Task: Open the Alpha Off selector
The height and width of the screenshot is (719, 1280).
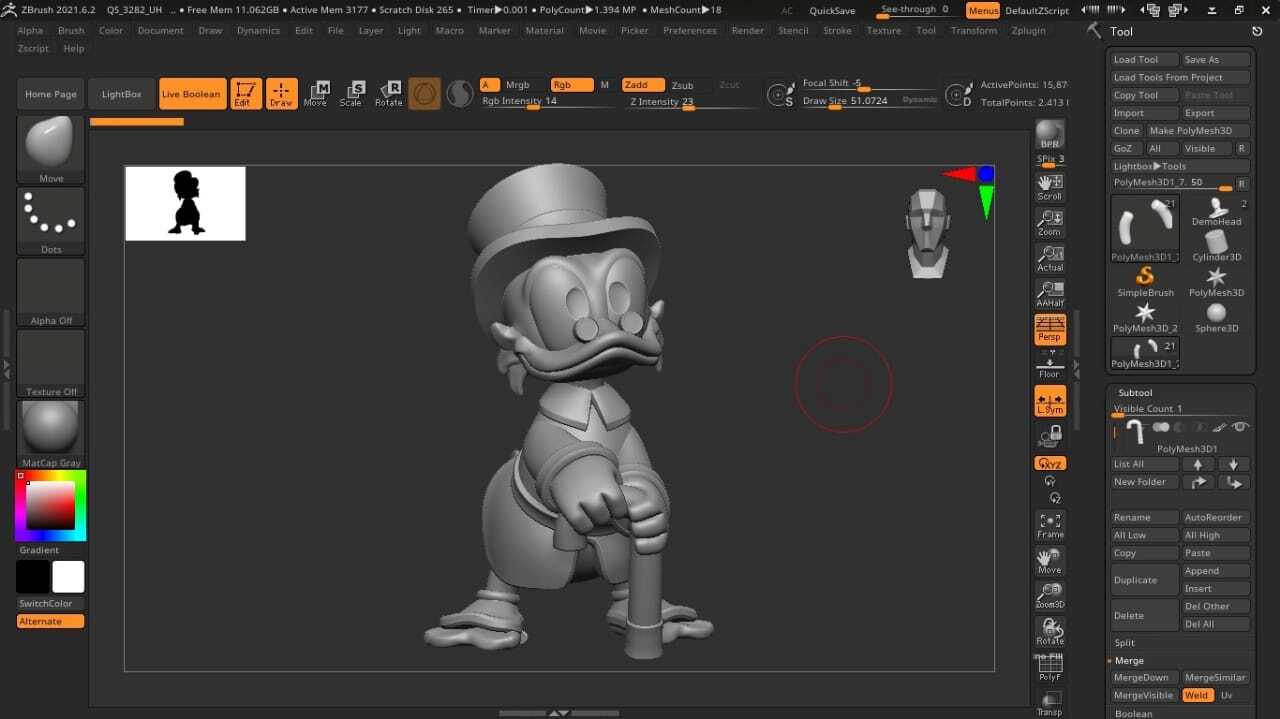Action: [x=51, y=292]
